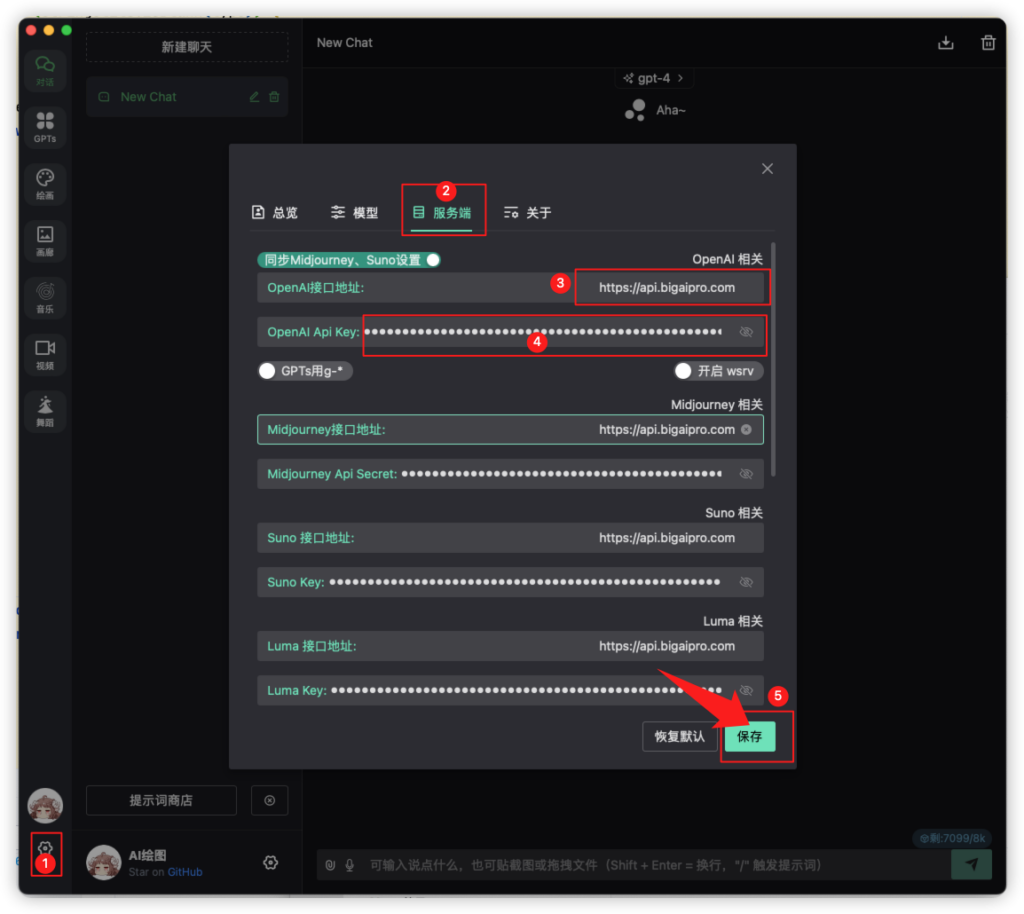Show Midjourney Api Secret eye icon
The height and width of the screenshot is (914, 1024).
[746, 474]
